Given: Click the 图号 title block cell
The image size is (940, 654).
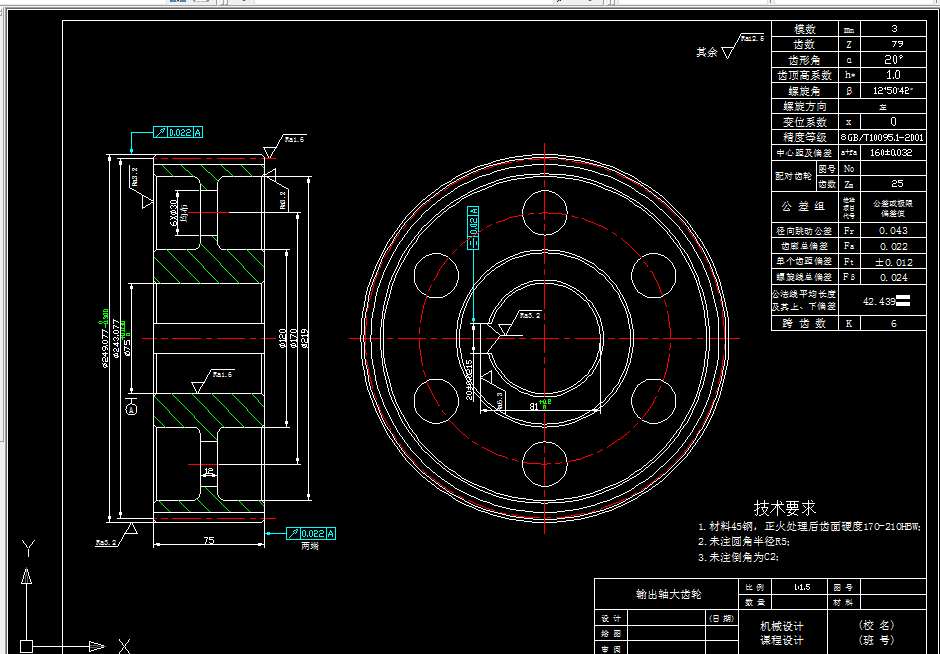Looking at the screenshot, I should tap(843, 587).
